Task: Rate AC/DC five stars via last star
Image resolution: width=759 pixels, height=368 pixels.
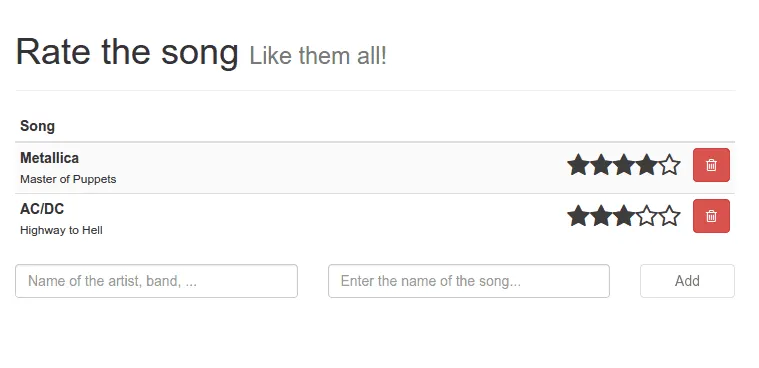Action: [x=669, y=216]
